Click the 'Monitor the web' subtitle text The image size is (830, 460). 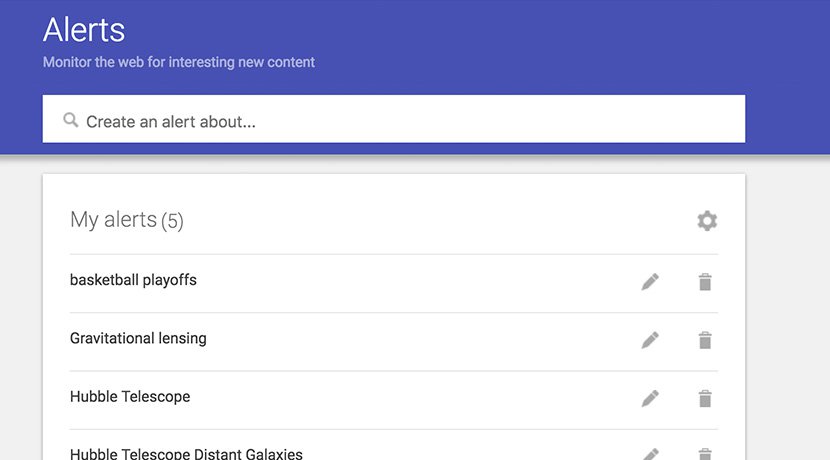(x=178, y=62)
